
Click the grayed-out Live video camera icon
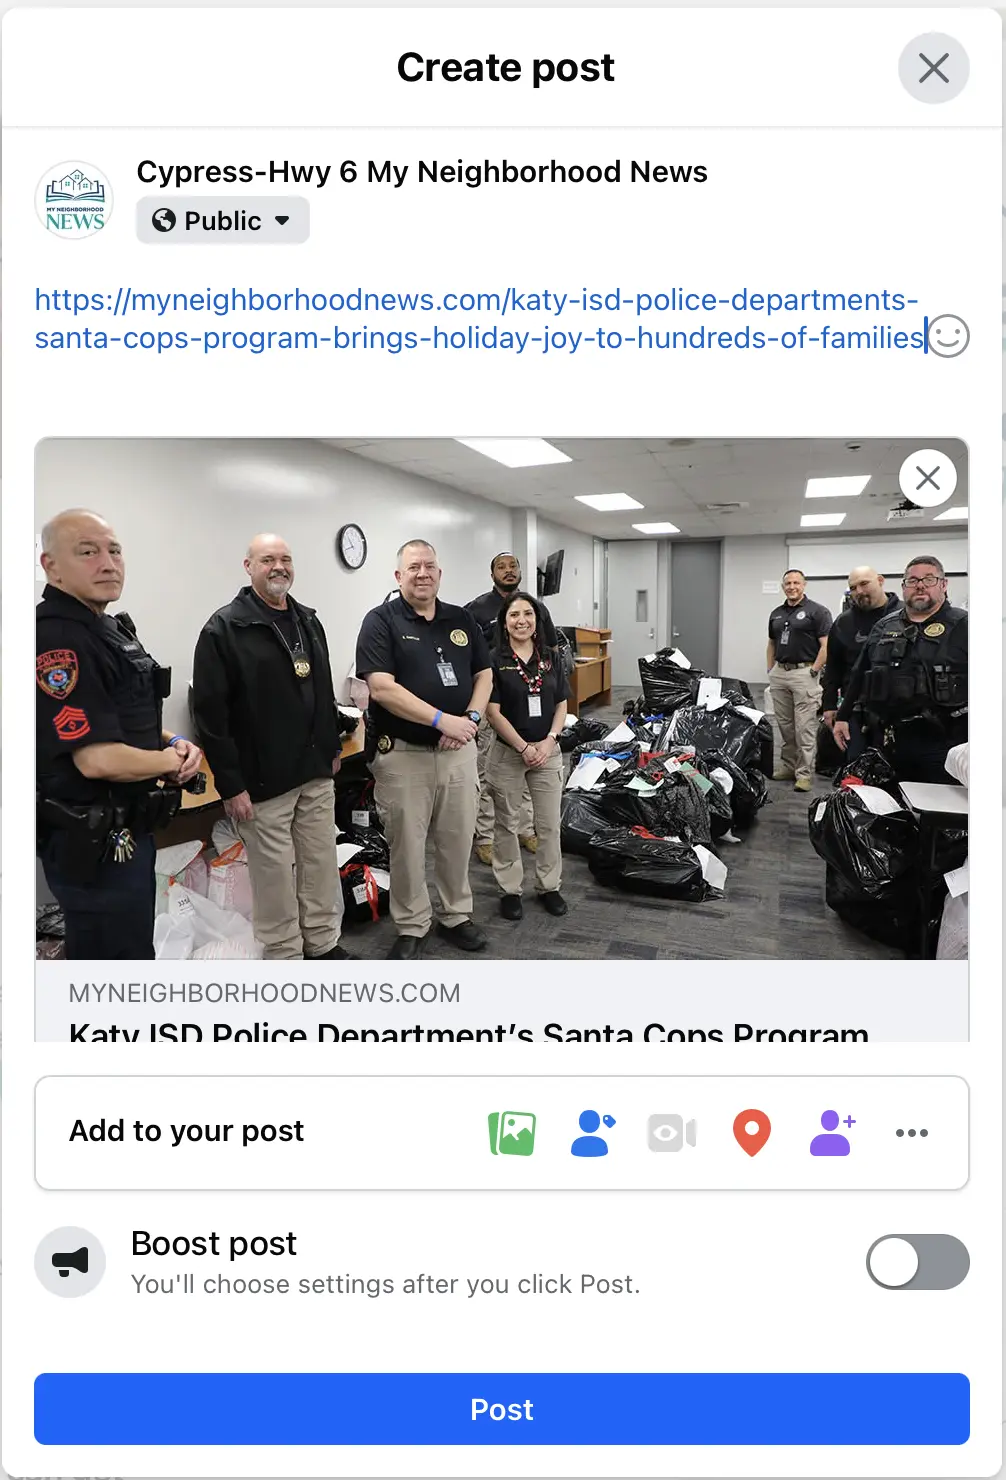coord(672,1133)
